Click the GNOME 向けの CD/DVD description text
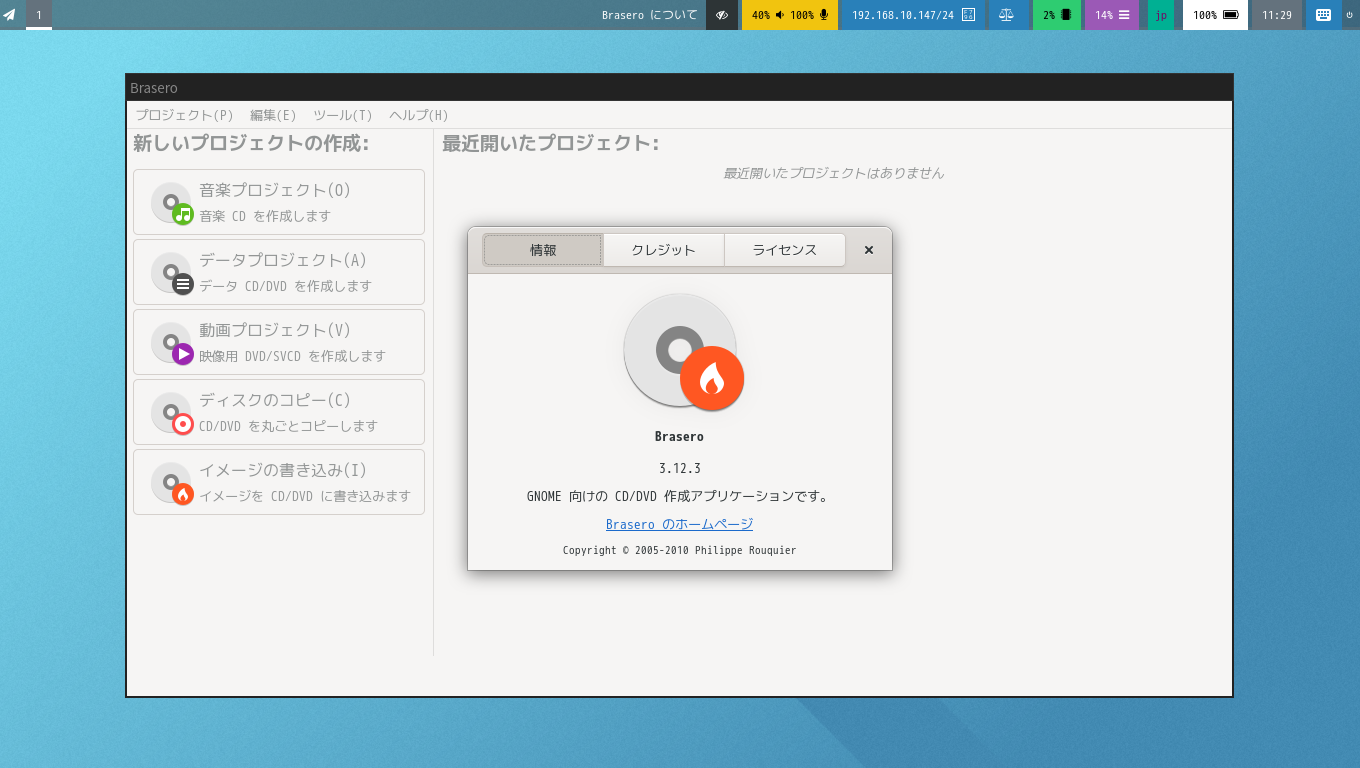This screenshot has width=1360, height=768. click(x=679, y=496)
